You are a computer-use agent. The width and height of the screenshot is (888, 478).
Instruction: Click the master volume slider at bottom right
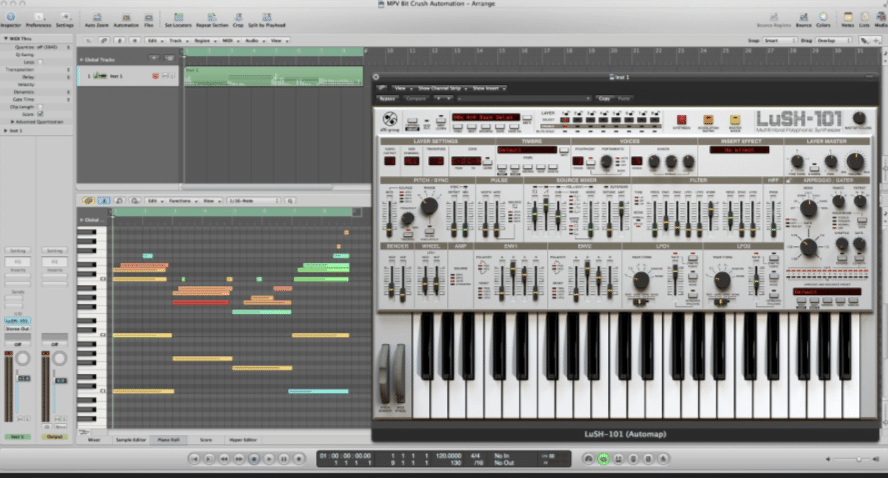point(854,459)
